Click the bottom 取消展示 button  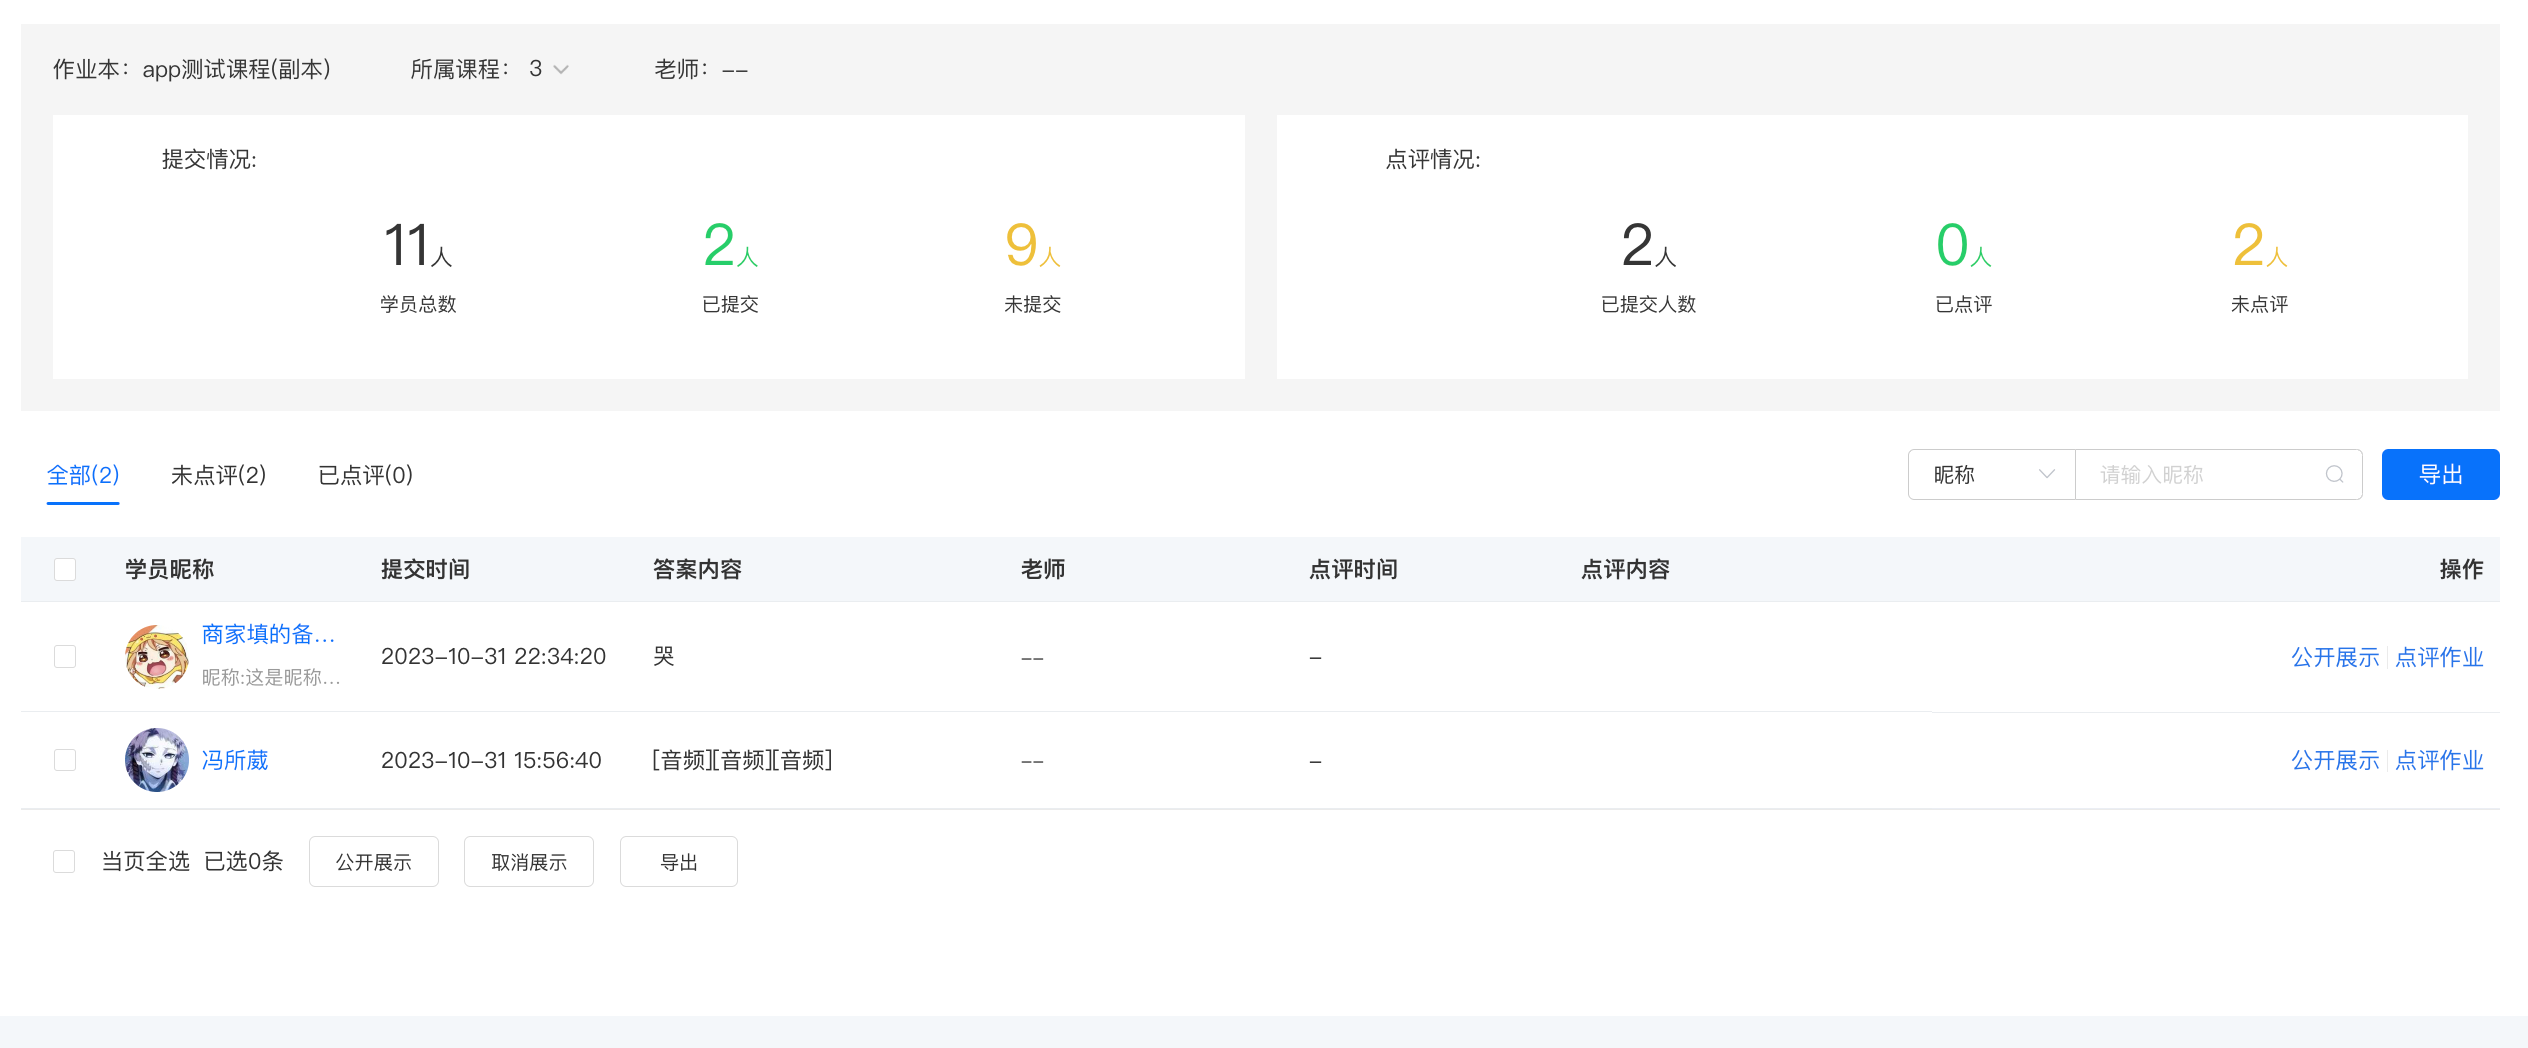pos(529,861)
